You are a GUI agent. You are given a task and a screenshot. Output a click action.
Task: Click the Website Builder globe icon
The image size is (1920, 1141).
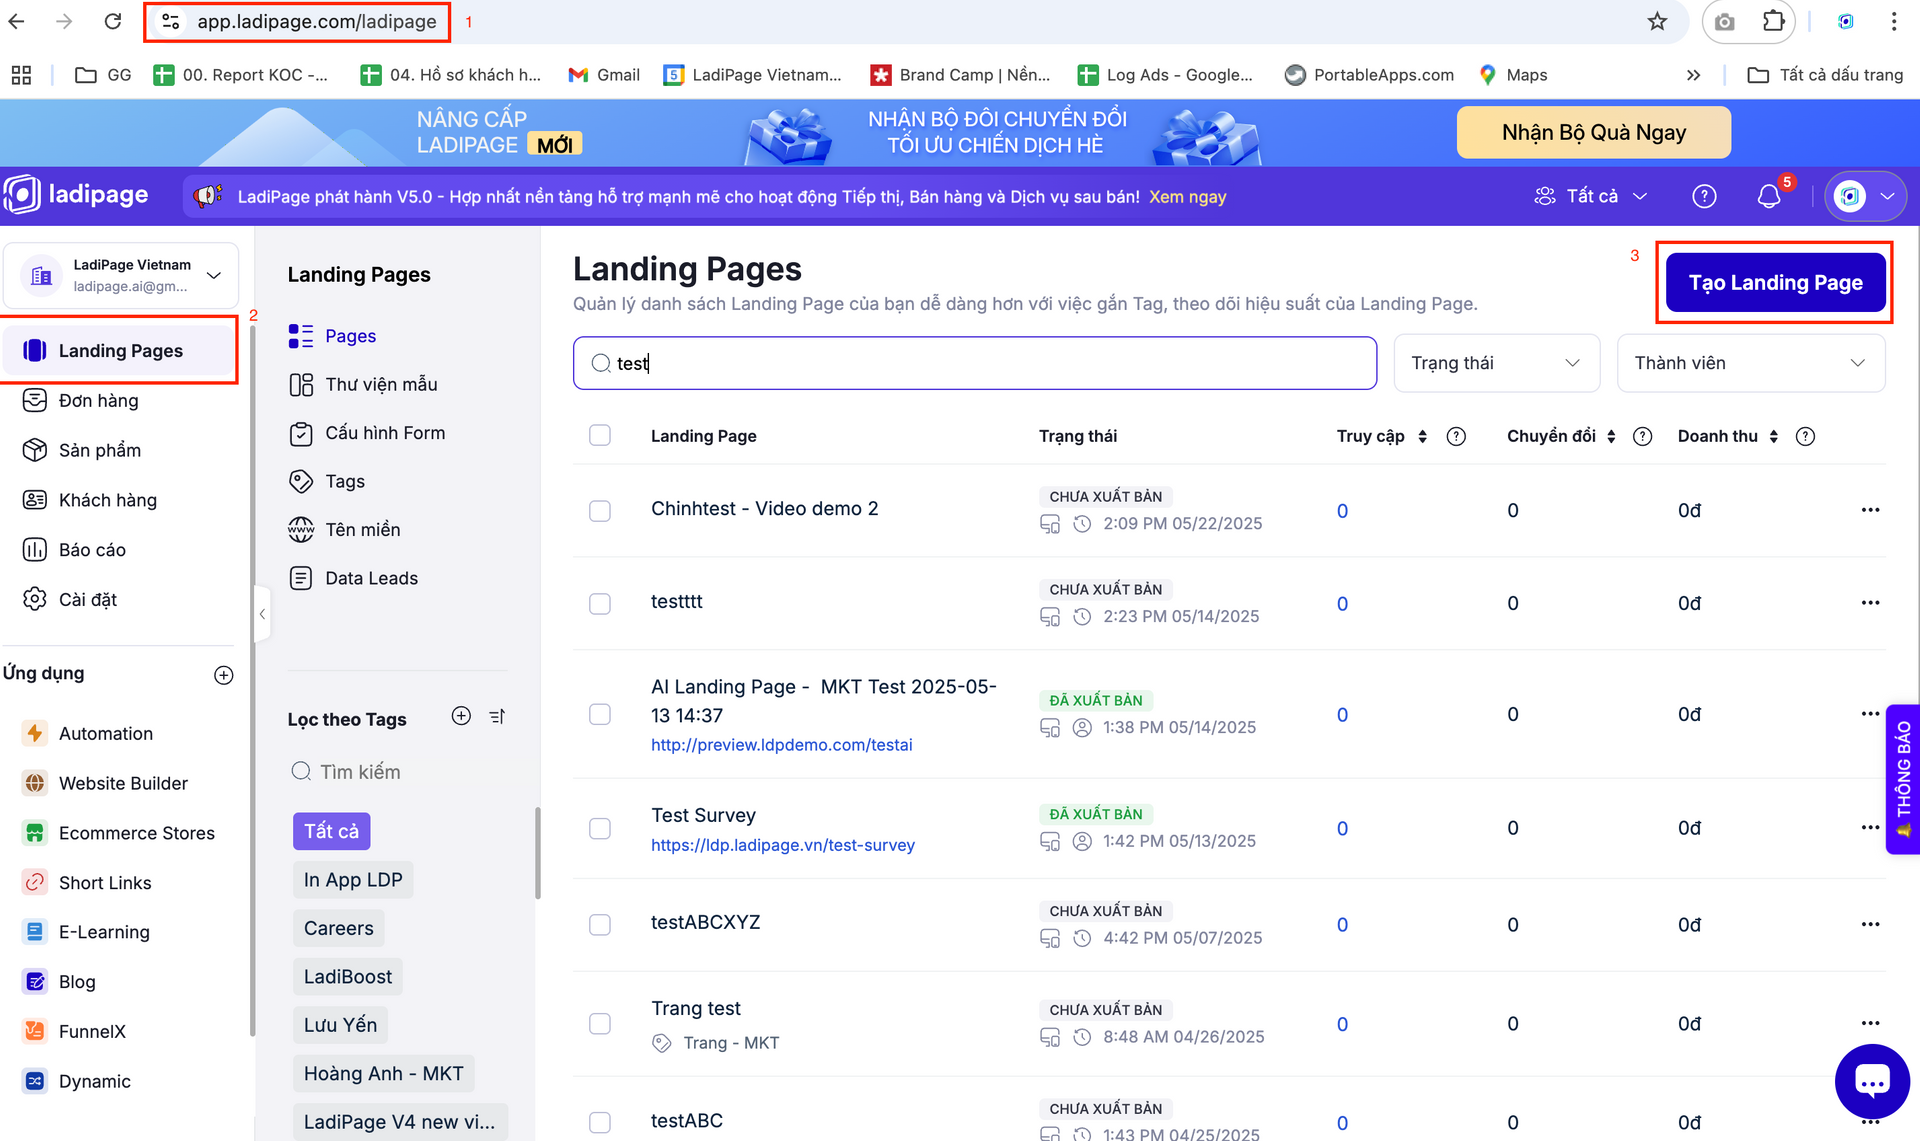pos(35,783)
